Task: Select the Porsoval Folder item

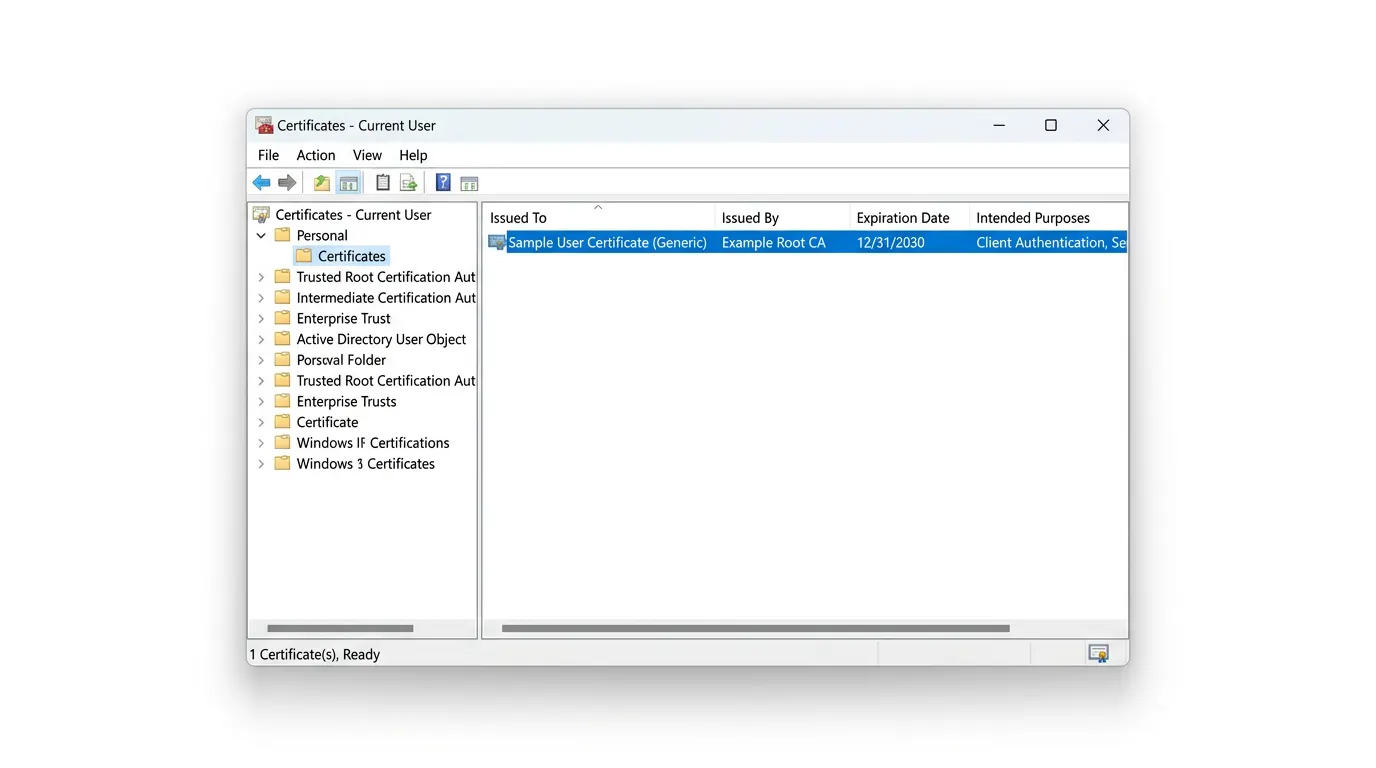Action: click(x=341, y=360)
